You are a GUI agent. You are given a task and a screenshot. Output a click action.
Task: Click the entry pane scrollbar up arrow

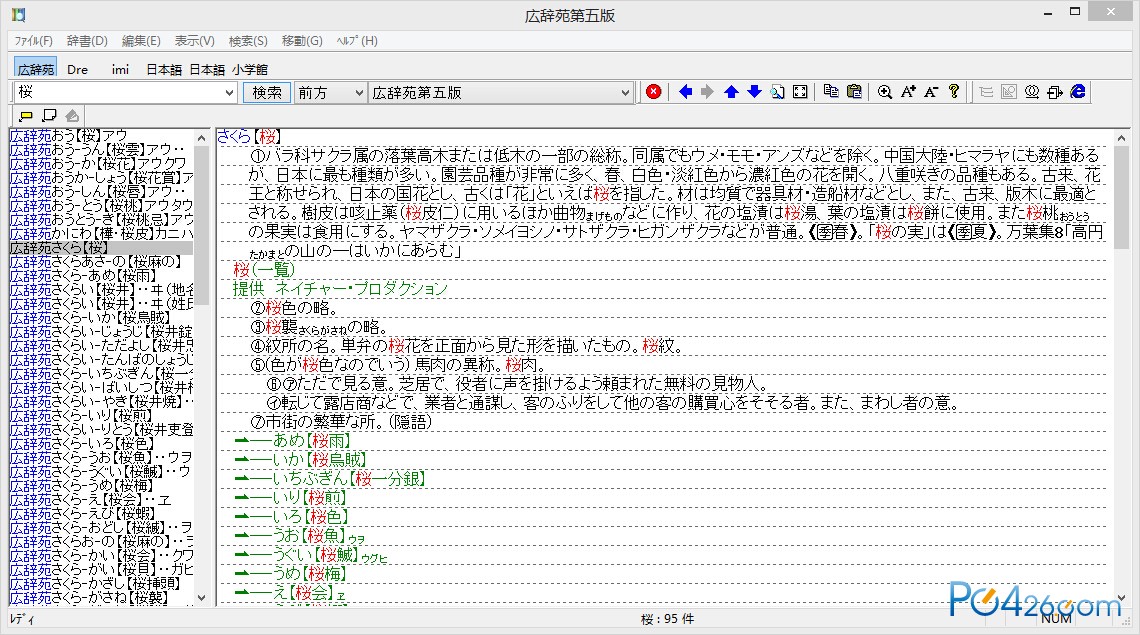1121,137
